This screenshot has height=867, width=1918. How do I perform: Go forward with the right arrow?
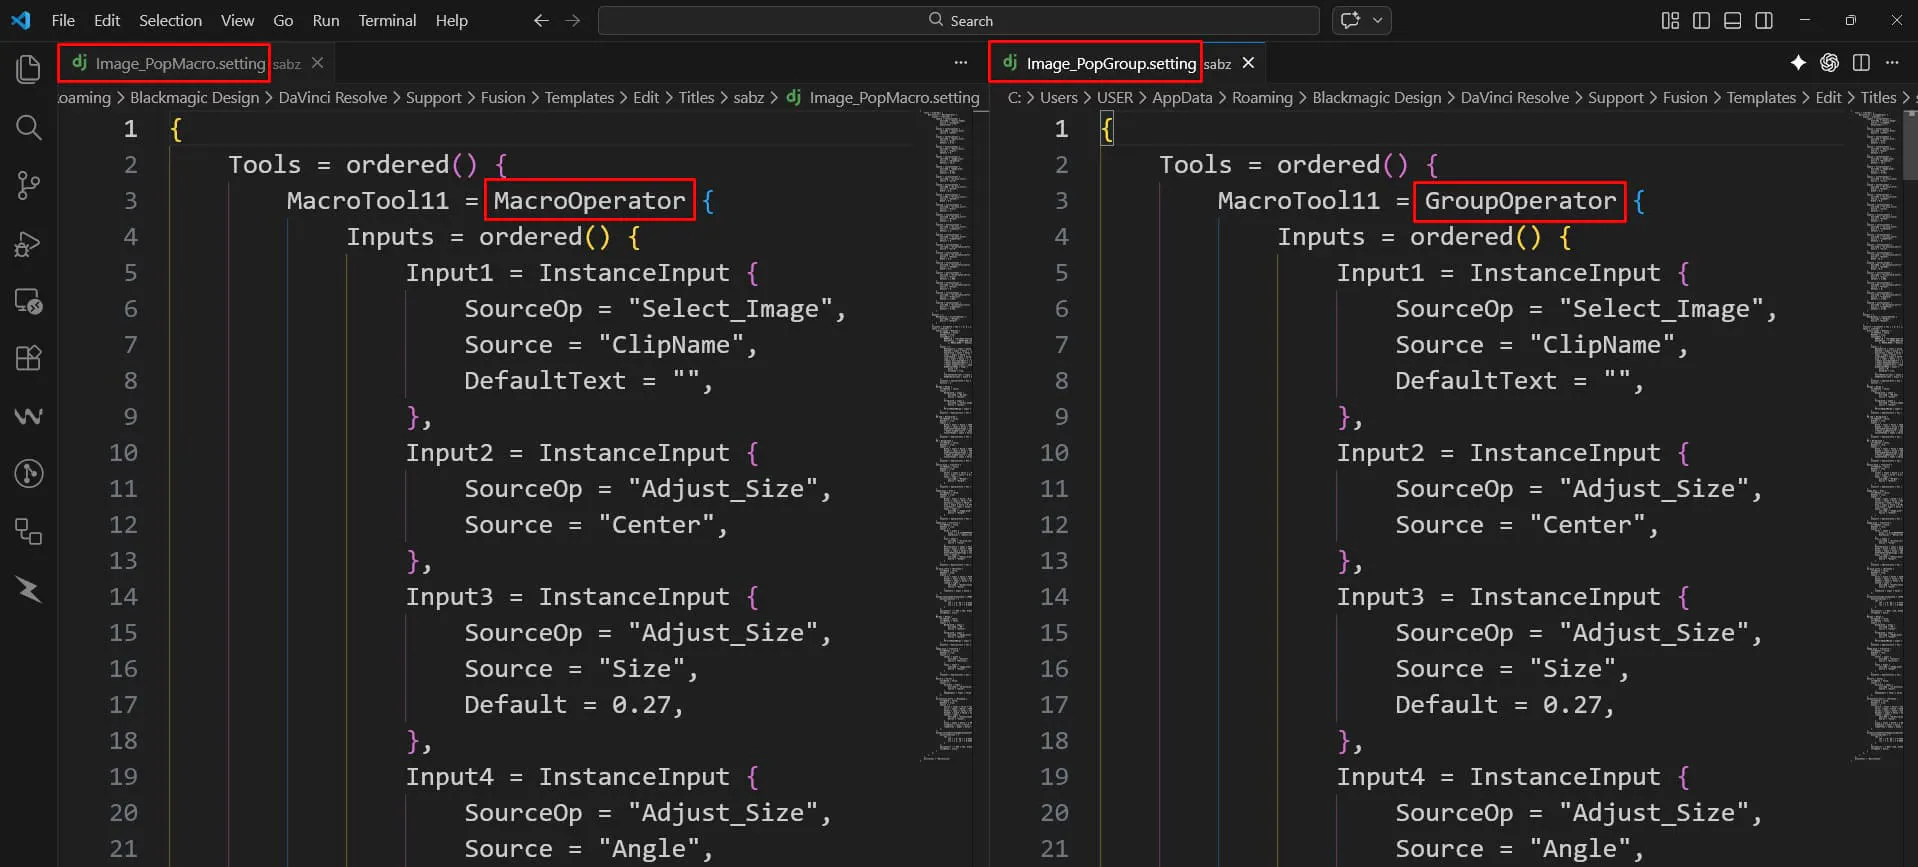click(x=573, y=20)
